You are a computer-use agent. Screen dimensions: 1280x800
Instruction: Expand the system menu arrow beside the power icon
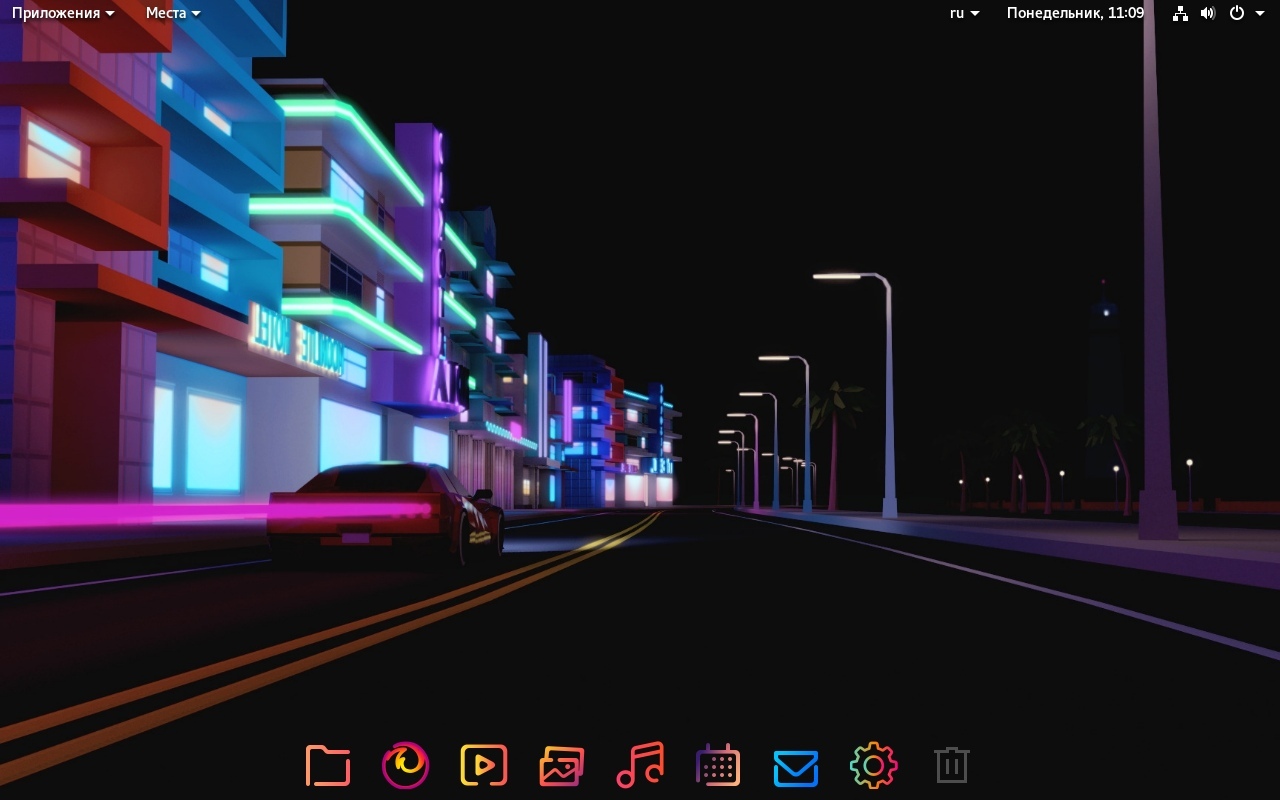[1260, 13]
